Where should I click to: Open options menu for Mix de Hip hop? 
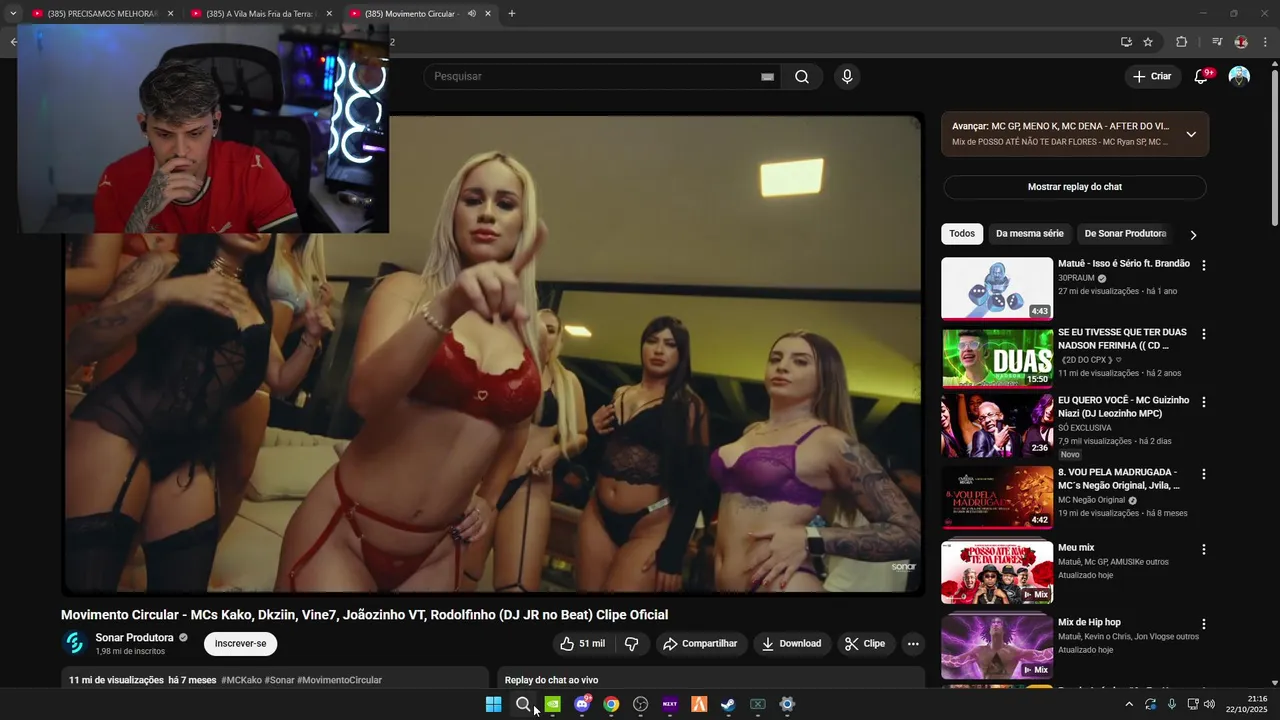click(1203, 624)
